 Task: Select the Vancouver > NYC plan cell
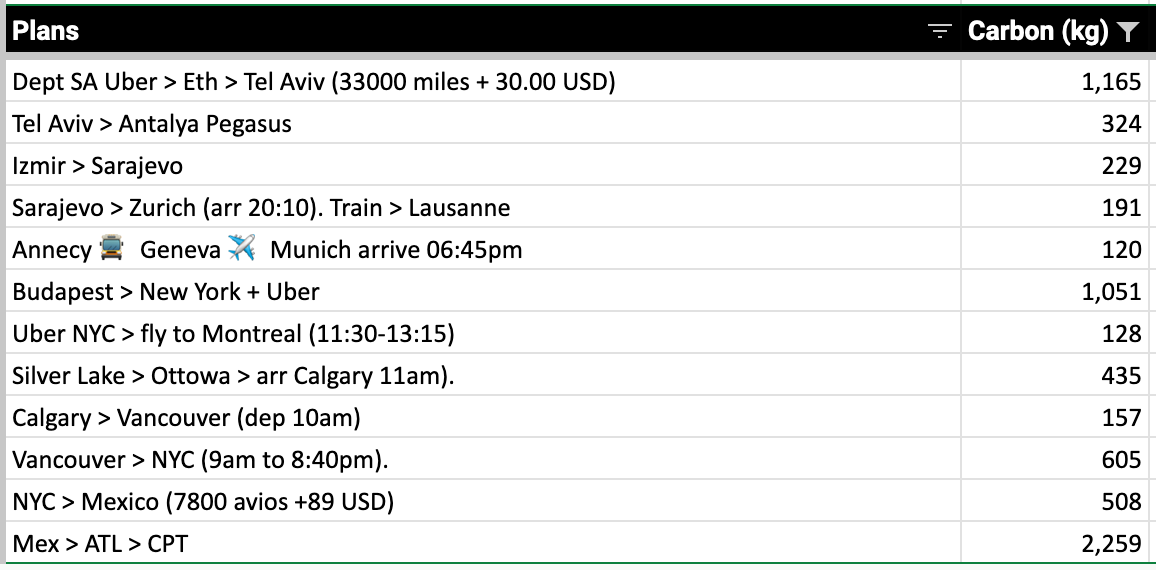[200, 460]
